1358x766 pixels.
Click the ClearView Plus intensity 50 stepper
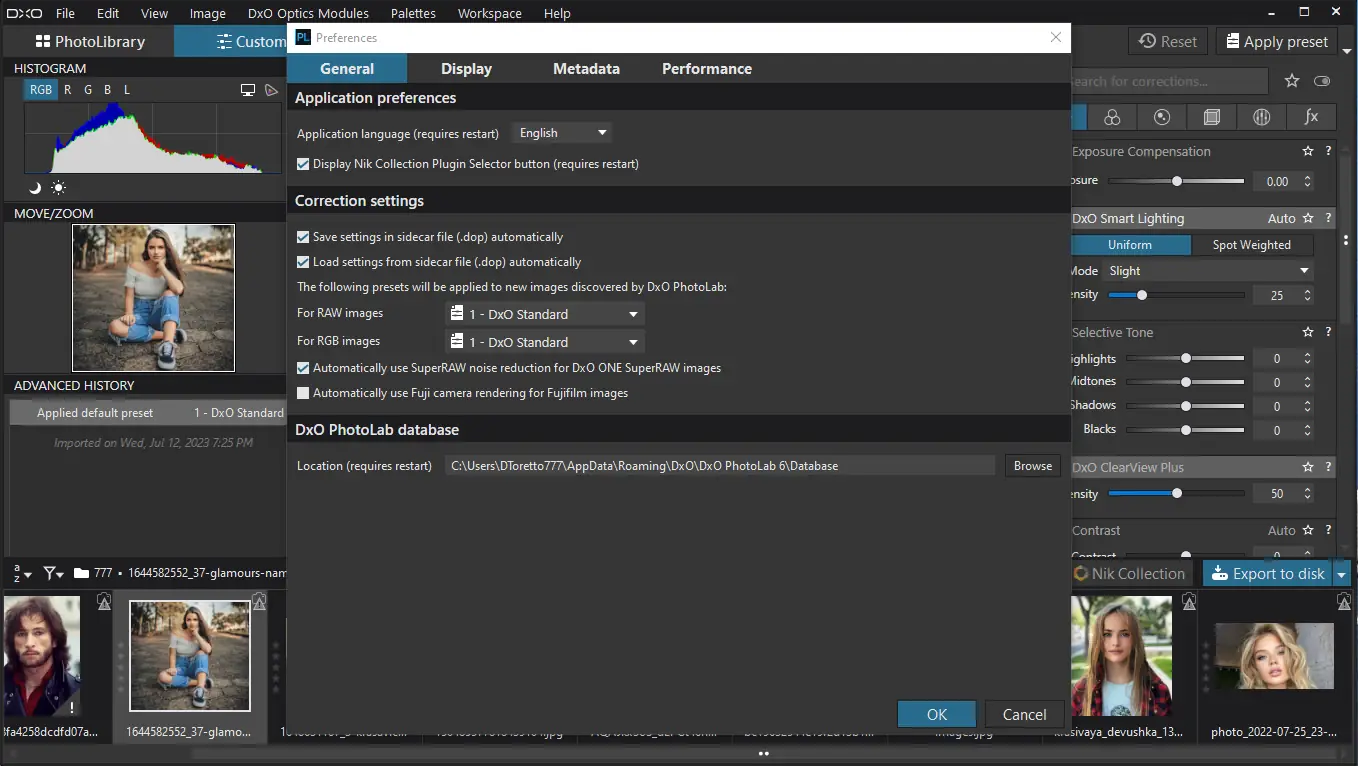tap(1307, 494)
